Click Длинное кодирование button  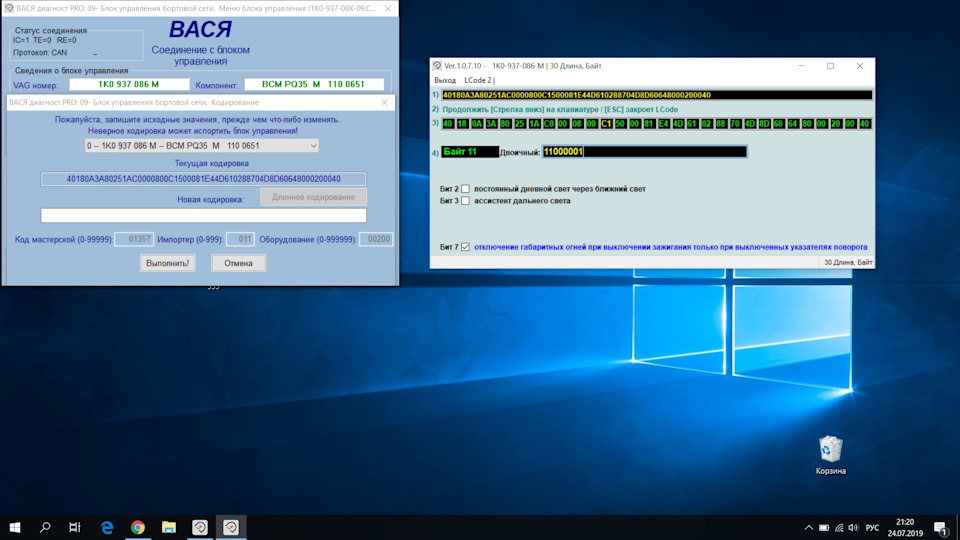pos(313,197)
